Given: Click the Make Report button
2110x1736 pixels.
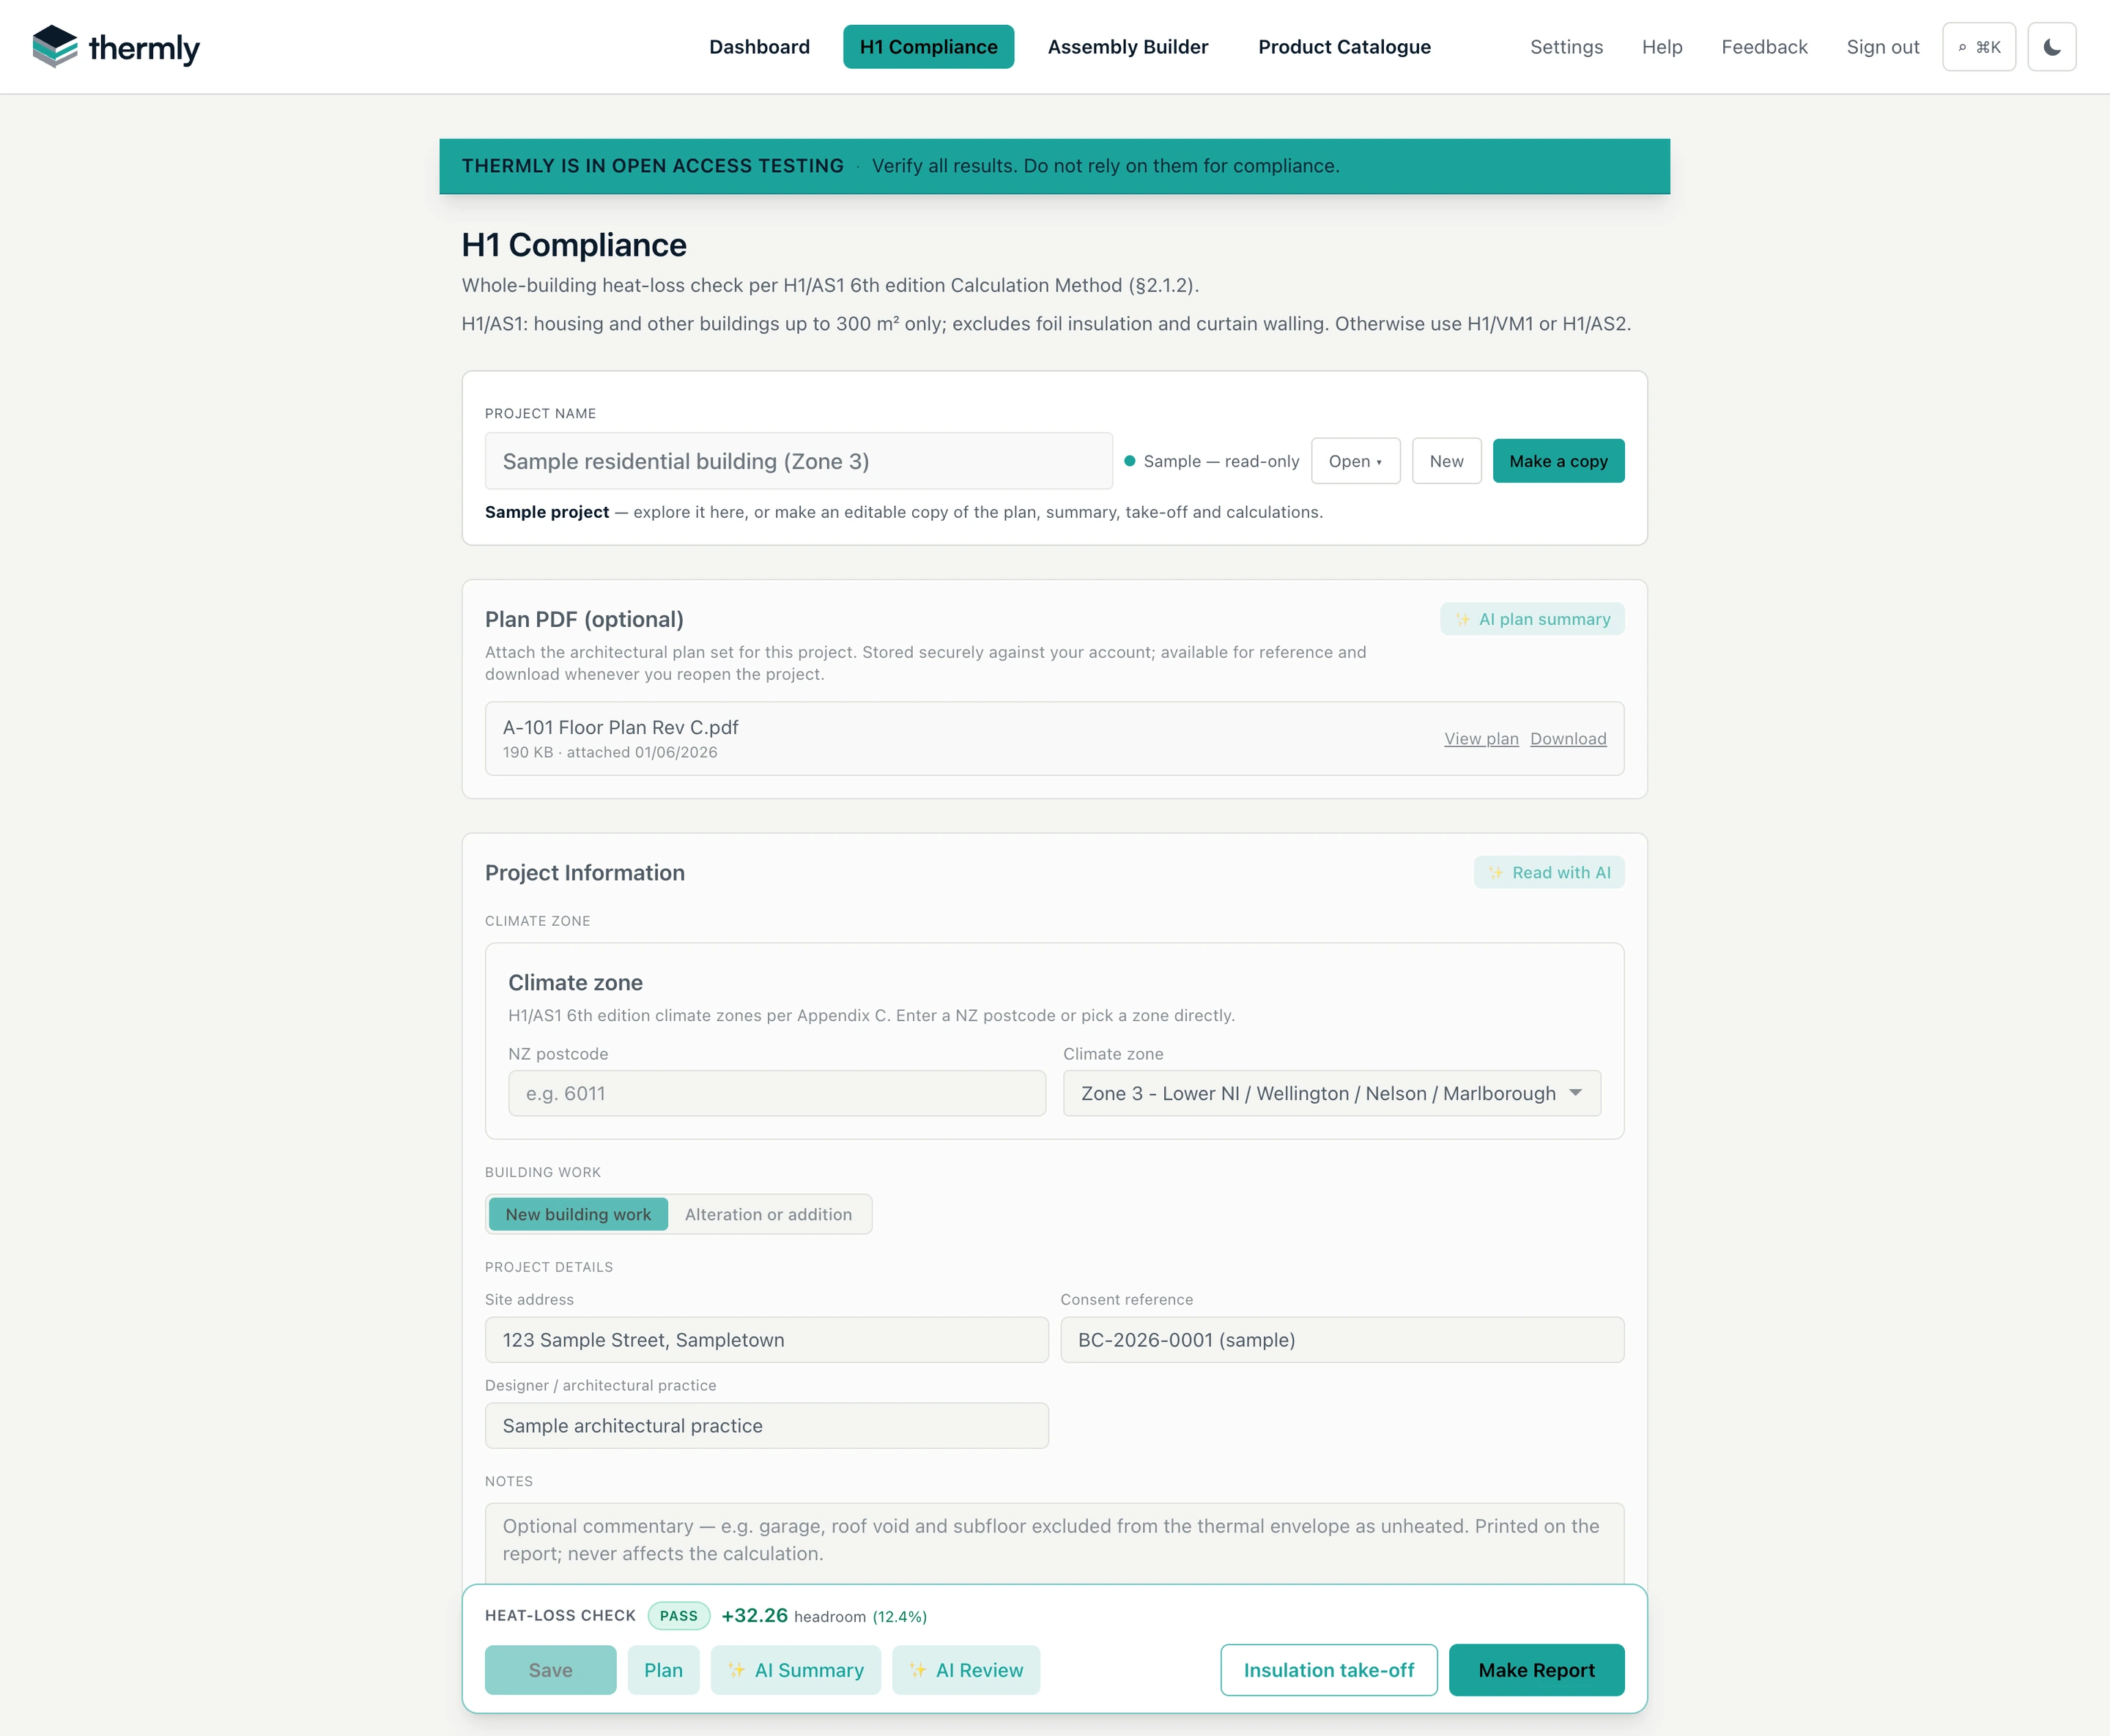Looking at the screenshot, I should pyautogui.click(x=1536, y=1670).
